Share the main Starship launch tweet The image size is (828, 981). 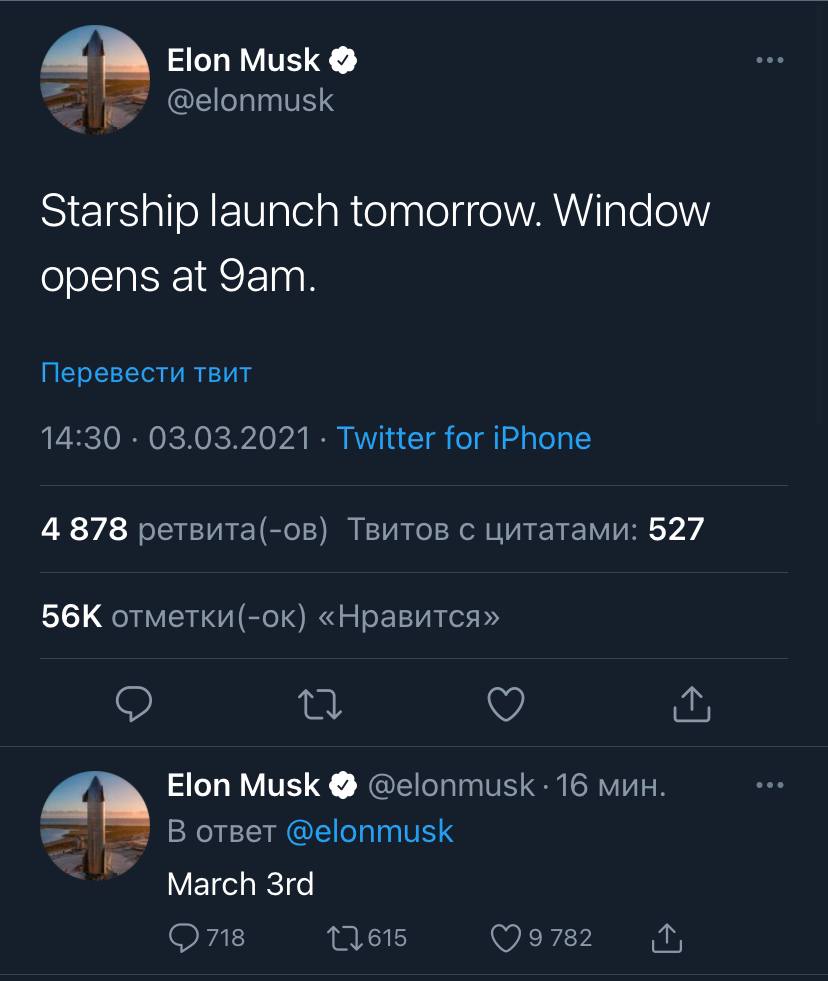coord(691,704)
